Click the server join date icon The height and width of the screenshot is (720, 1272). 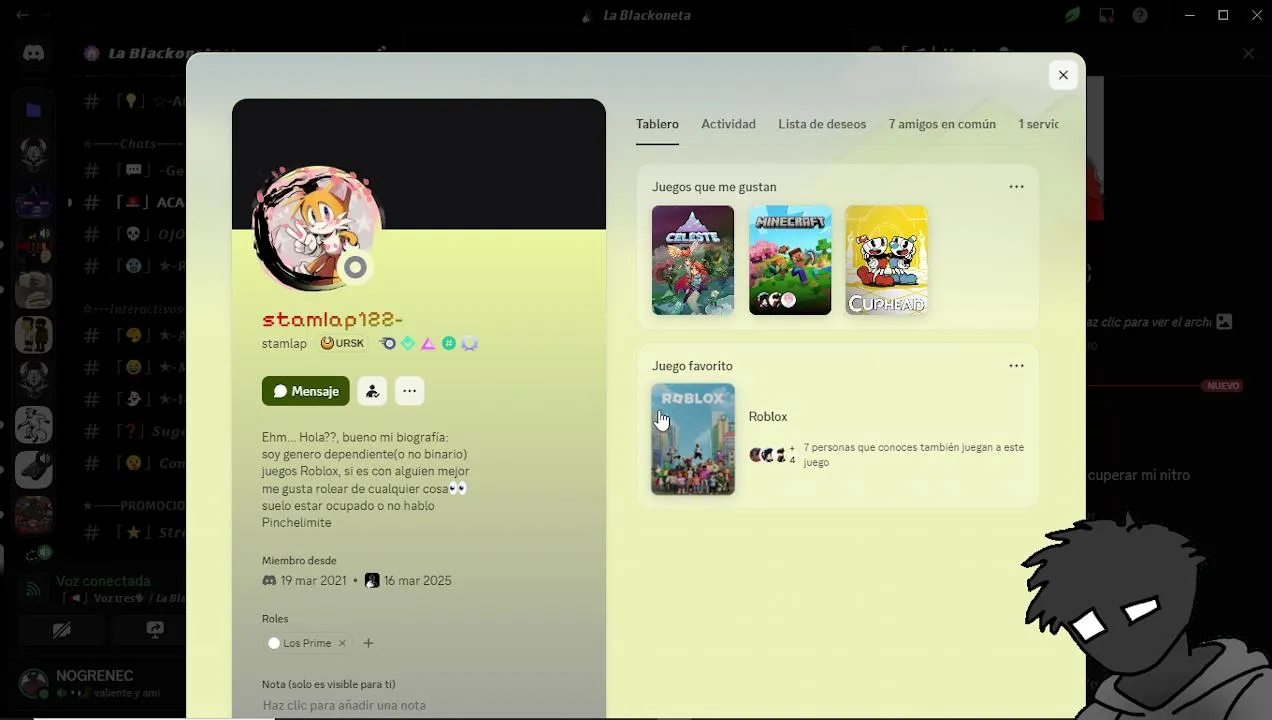(x=372, y=580)
